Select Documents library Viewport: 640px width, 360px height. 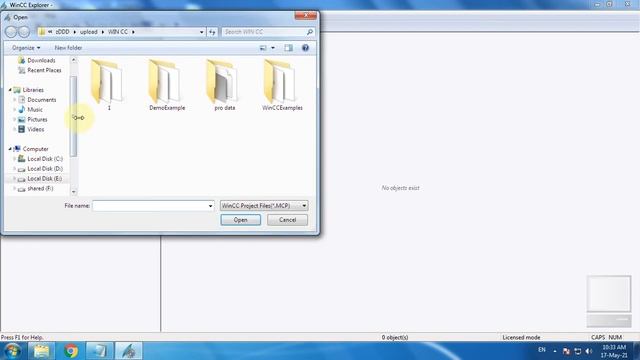[42, 100]
